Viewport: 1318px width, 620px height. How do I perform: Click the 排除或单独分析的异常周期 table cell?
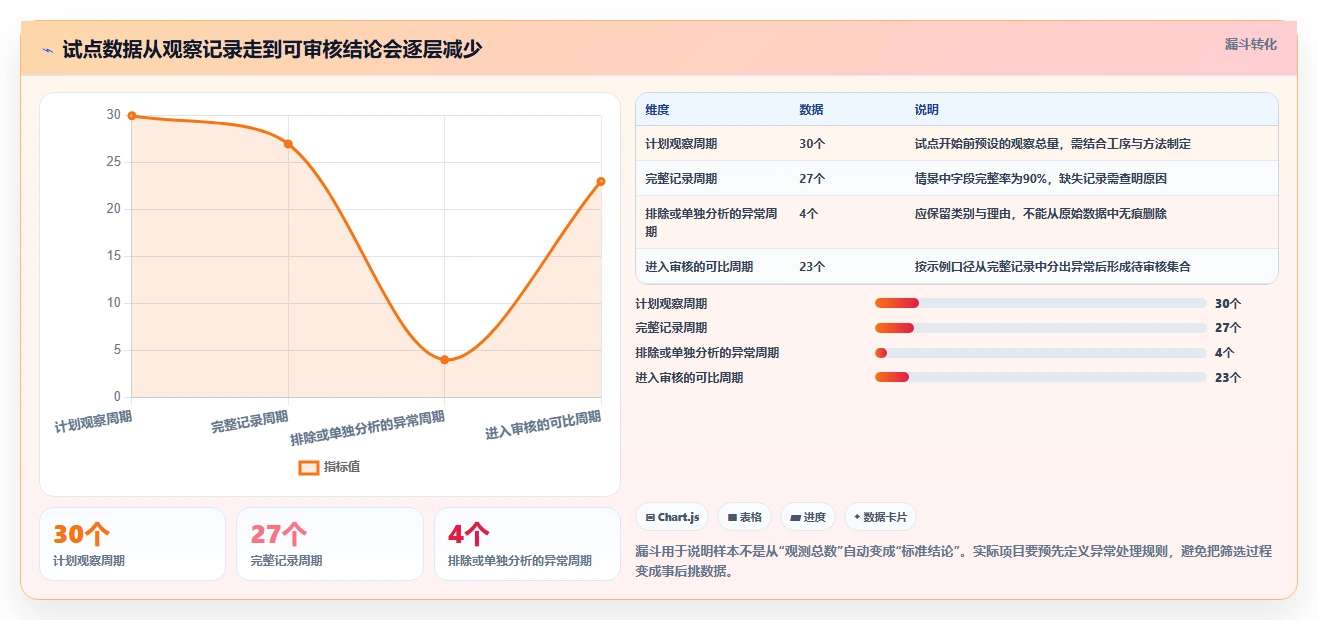click(x=711, y=222)
